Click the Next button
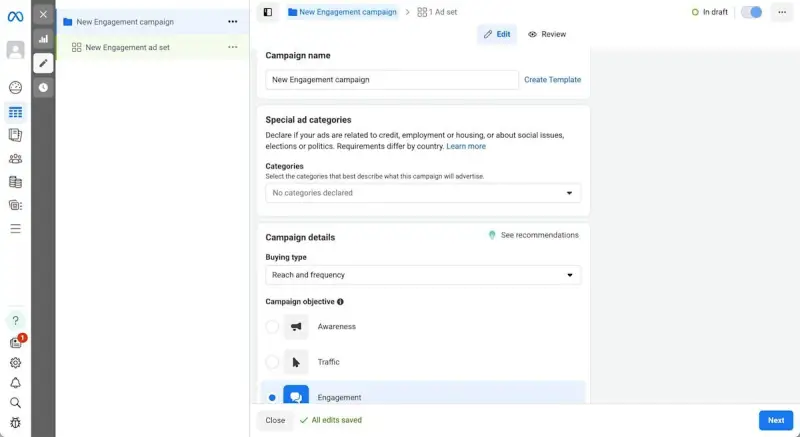This screenshot has width=800, height=437. point(776,420)
